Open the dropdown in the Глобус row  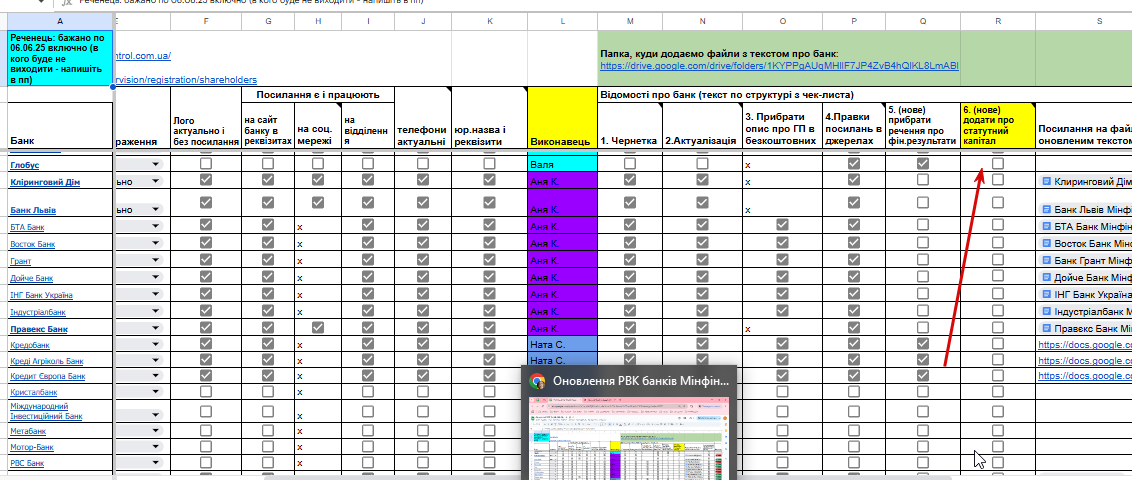click(155, 165)
